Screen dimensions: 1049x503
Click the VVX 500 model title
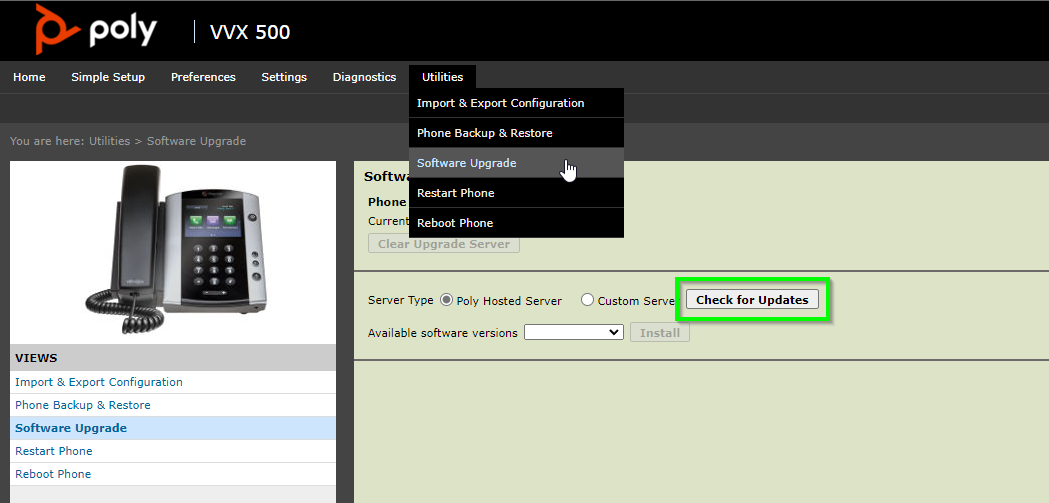coord(250,32)
